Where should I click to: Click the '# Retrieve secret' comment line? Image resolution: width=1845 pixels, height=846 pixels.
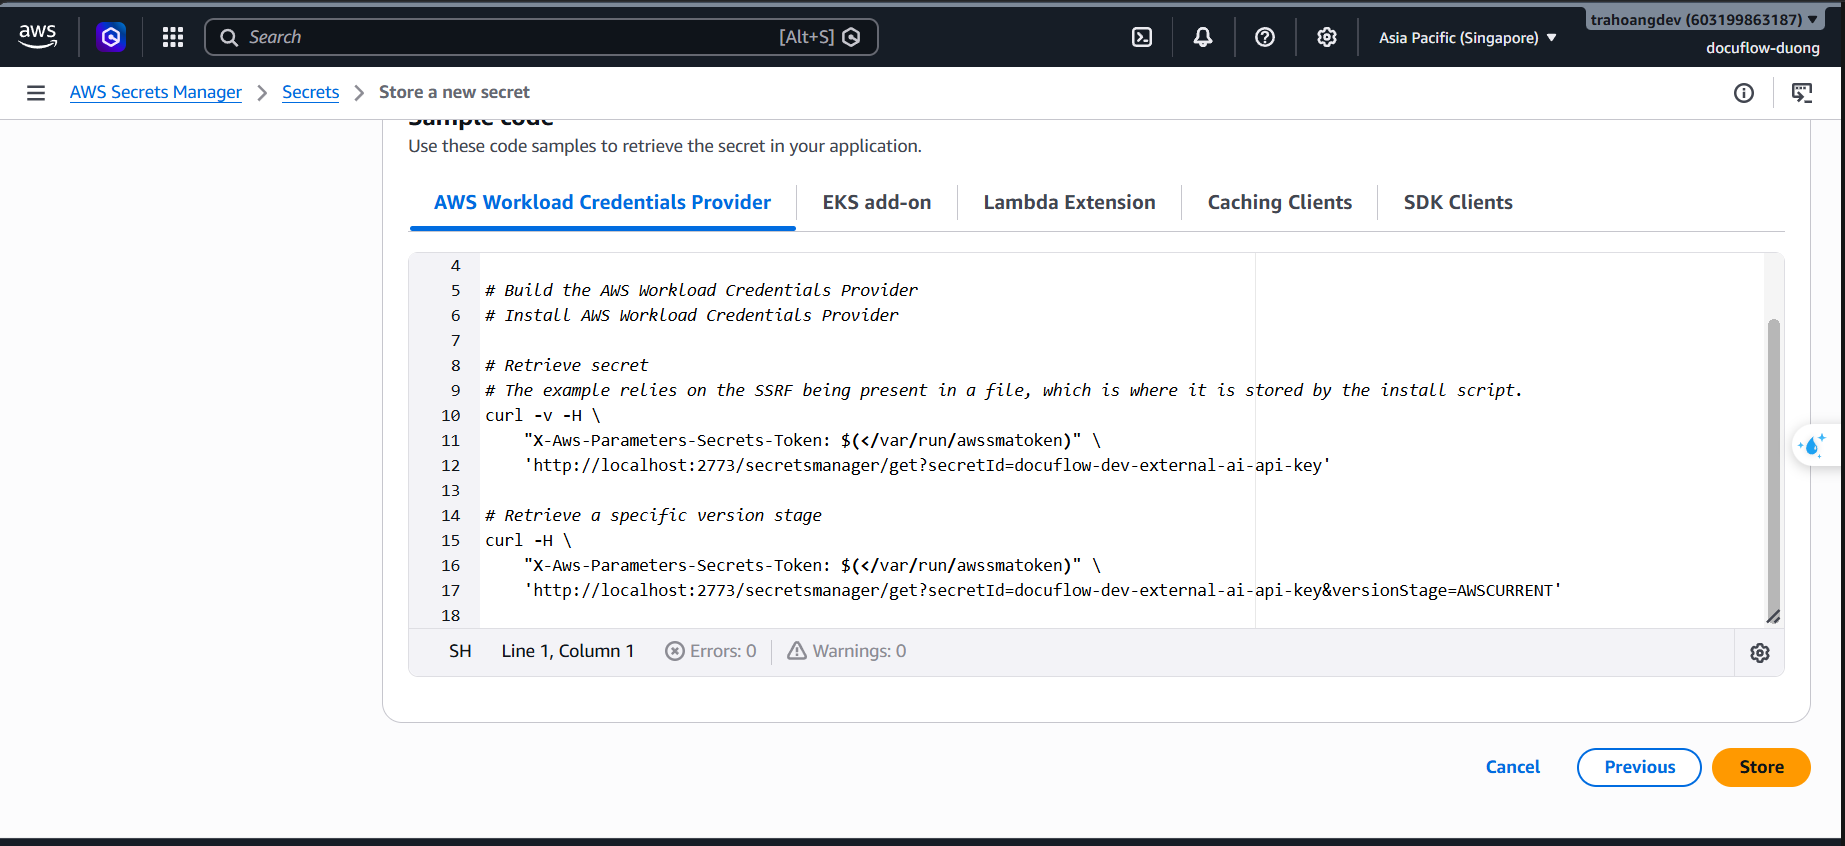[x=567, y=366]
